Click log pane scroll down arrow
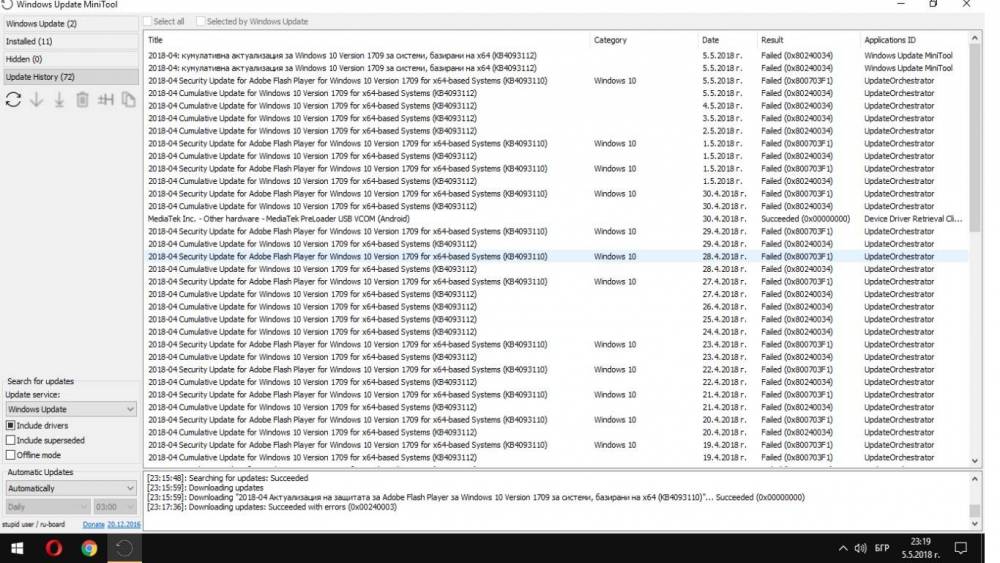 click(x=974, y=523)
